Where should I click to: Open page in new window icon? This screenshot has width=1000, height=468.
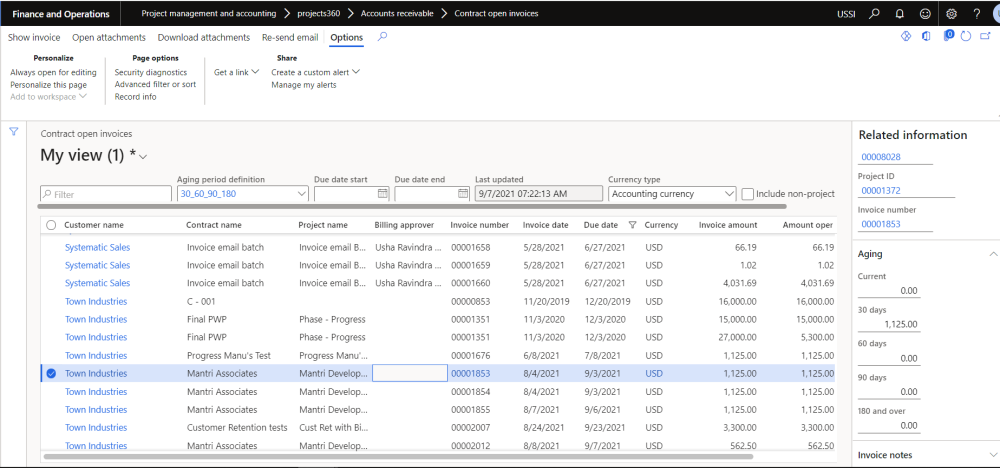(985, 37)
